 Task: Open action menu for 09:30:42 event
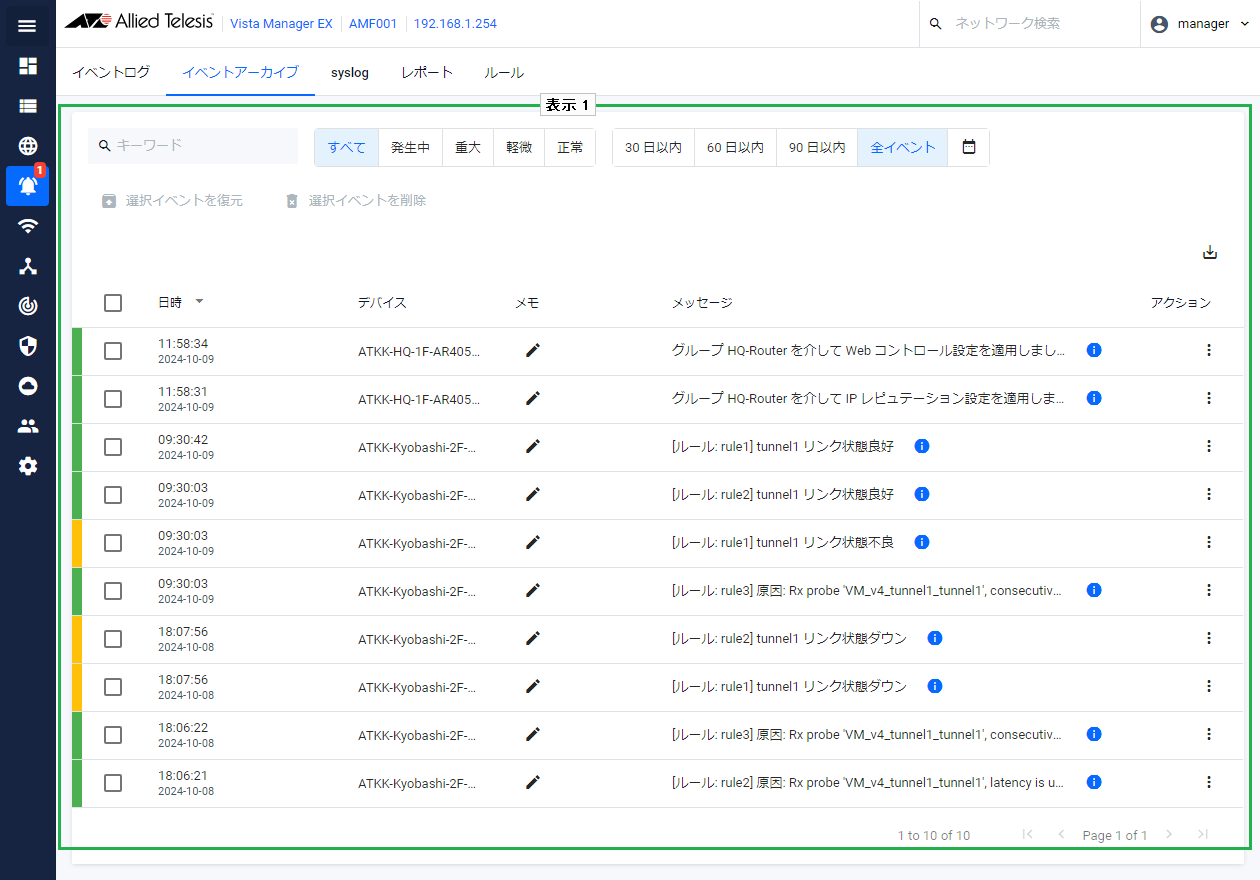pos(1208,446)
